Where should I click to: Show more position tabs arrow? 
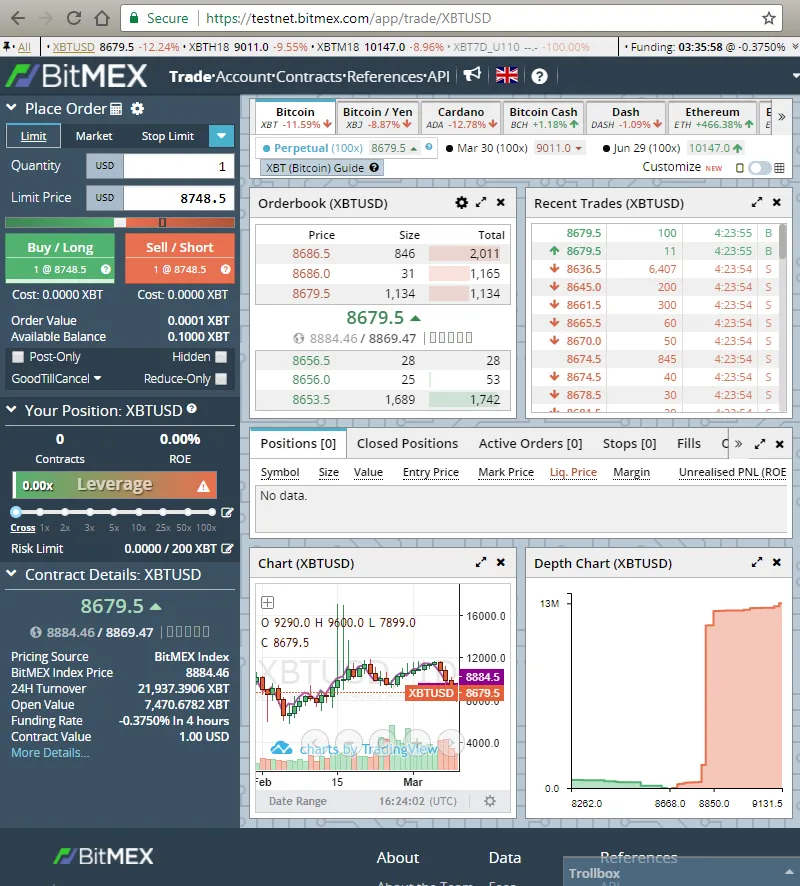pos(738,444)
